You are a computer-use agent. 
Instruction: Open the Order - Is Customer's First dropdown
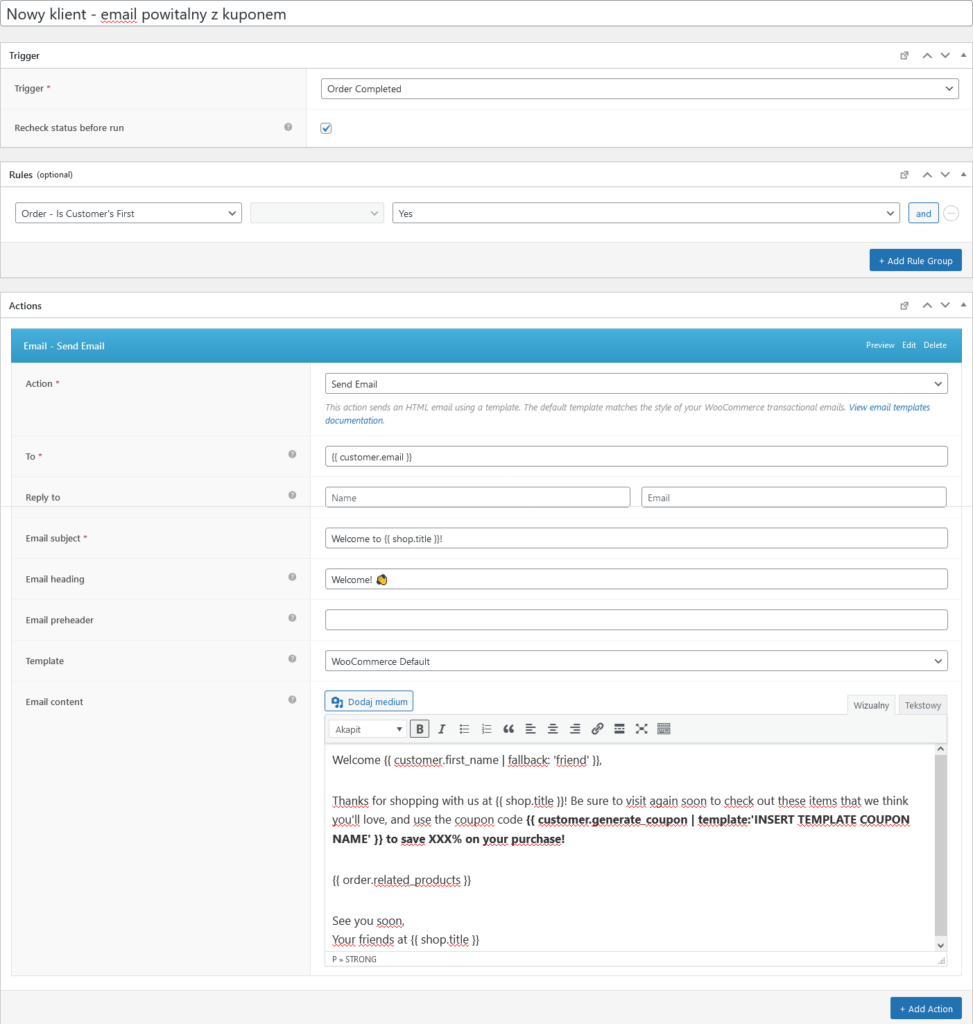point(128,214)
